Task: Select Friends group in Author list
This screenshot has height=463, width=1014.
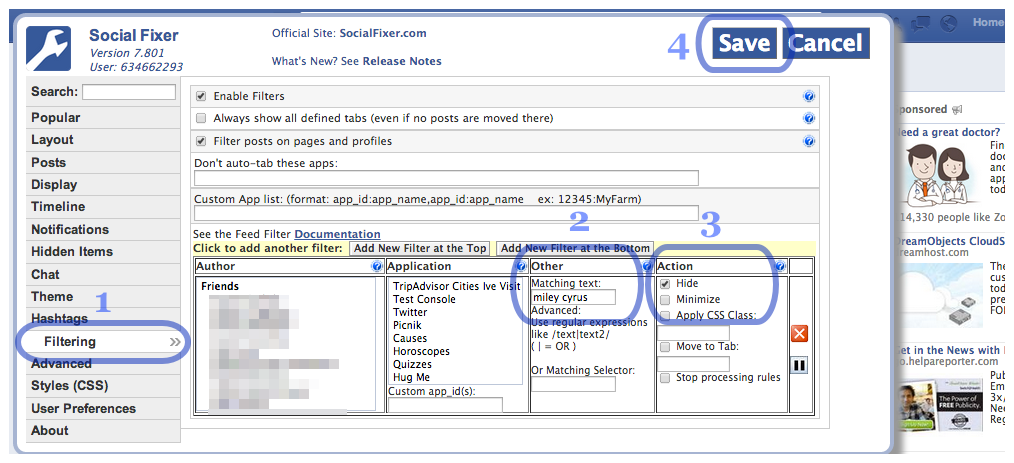Action: tap(220, 286)
